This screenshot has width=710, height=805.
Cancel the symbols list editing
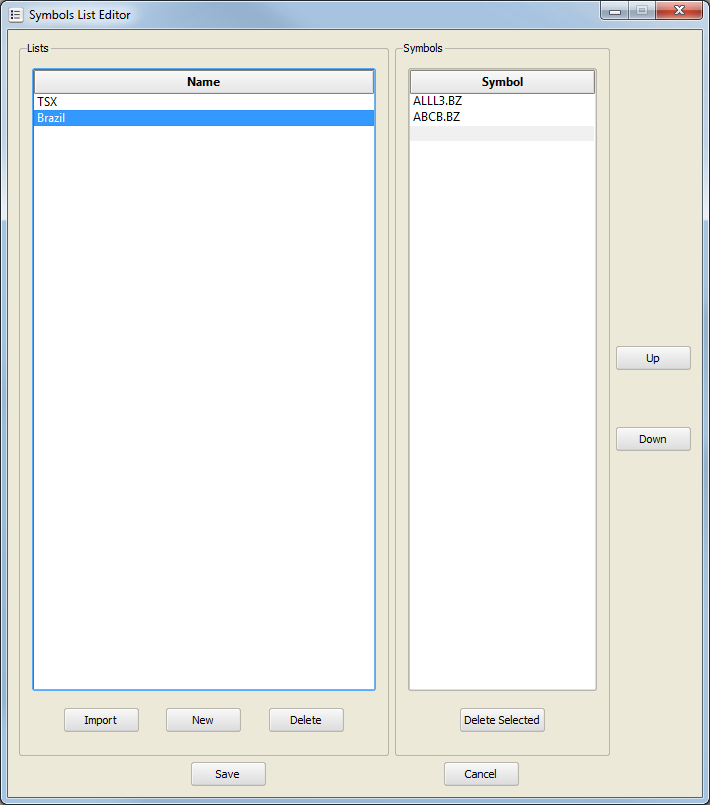click(x=481, y=774)
